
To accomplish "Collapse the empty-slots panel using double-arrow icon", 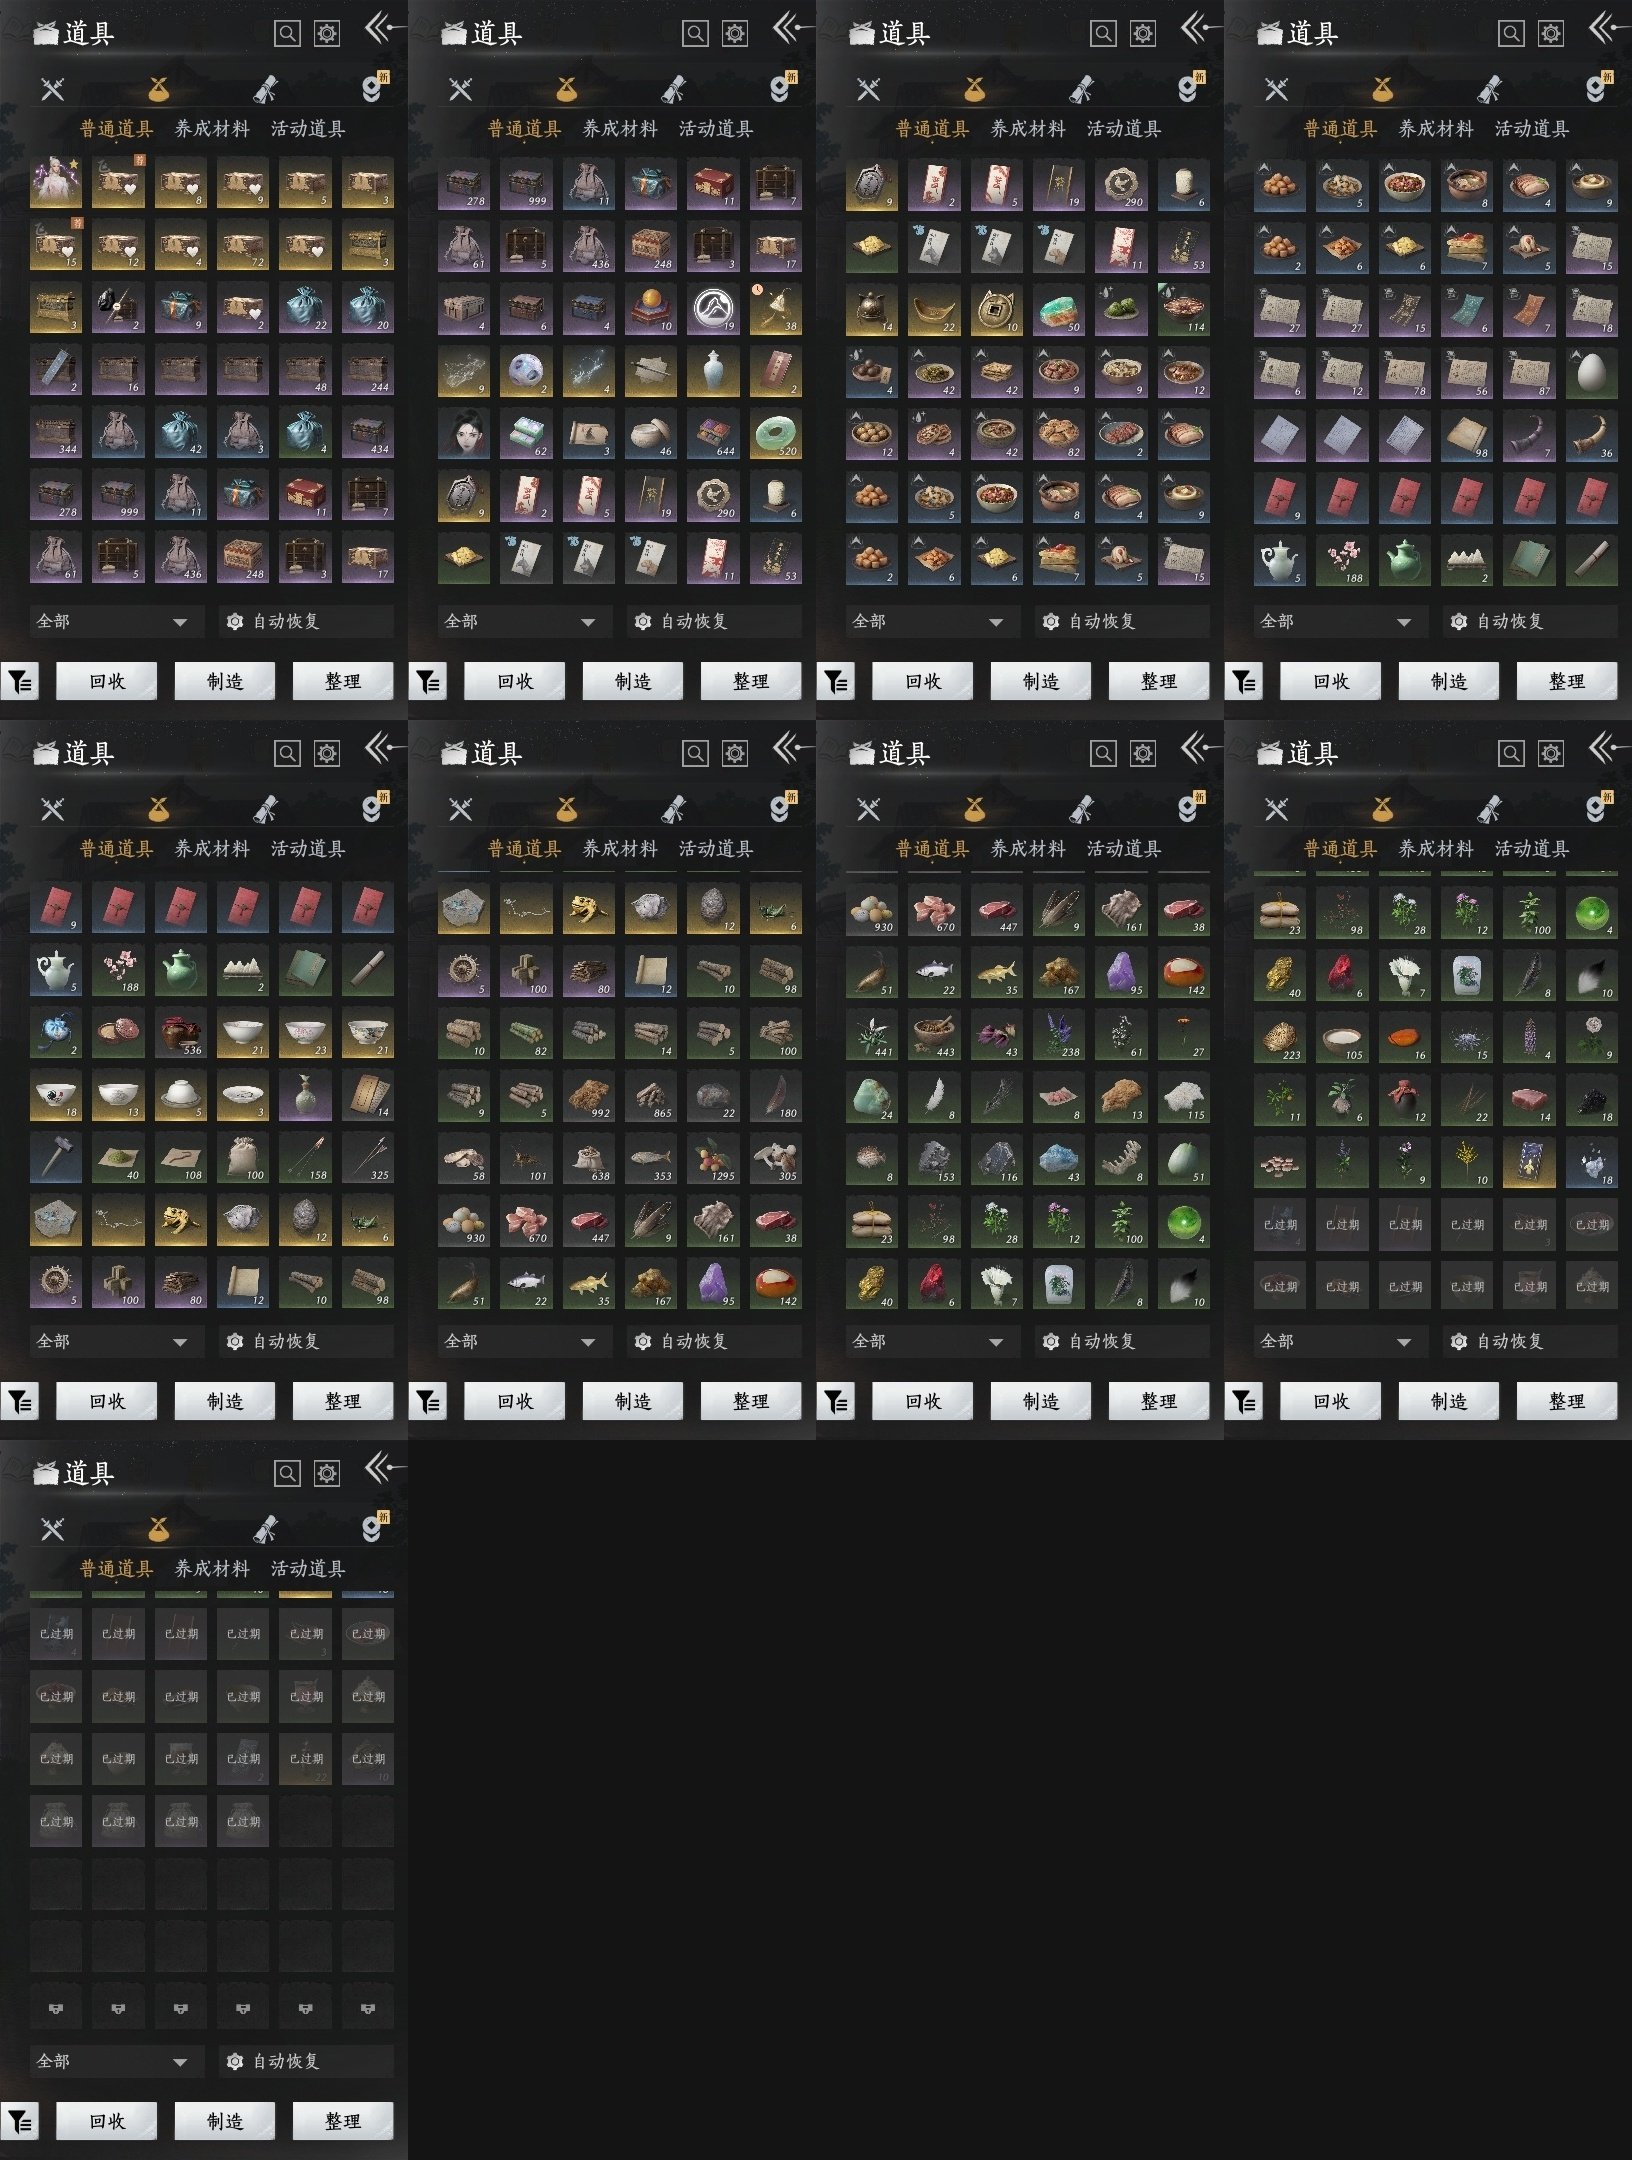I will point(383,1469).
